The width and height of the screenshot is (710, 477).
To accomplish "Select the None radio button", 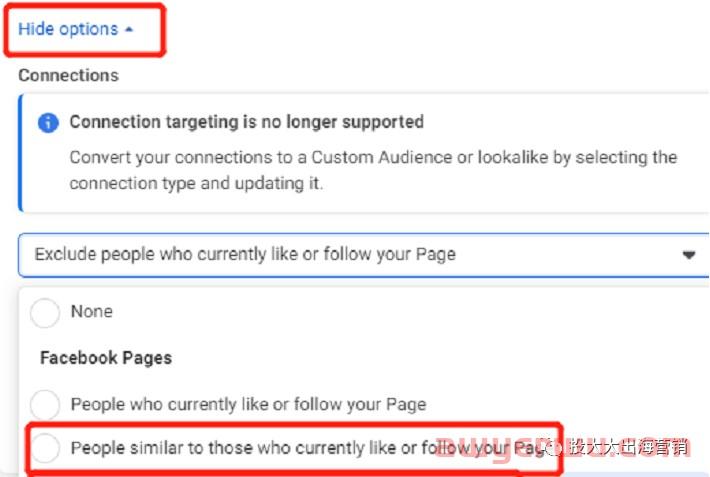I will (x=45, y=313).
